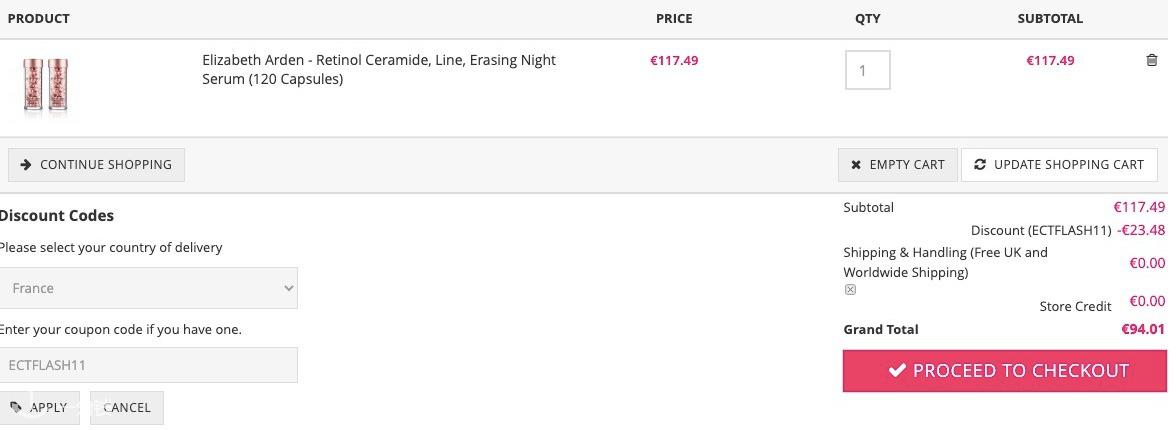Apply the ECTFLASH11 coupon code

39,407
